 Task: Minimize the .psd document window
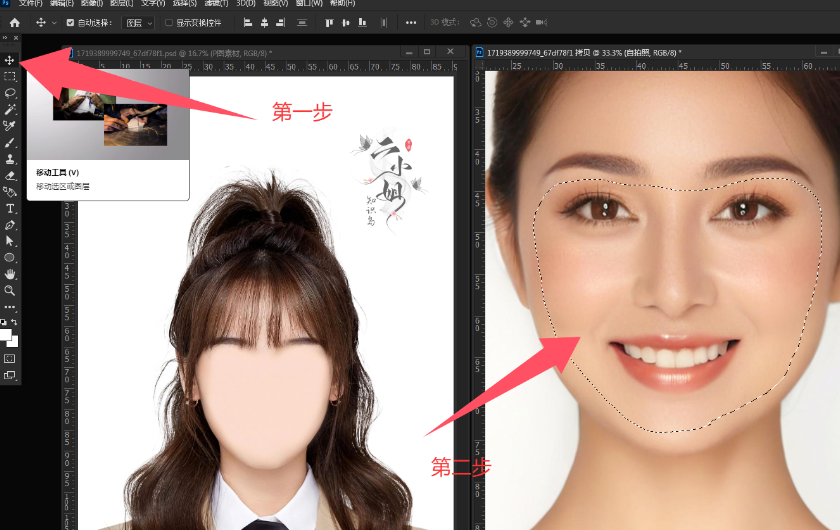409,52
